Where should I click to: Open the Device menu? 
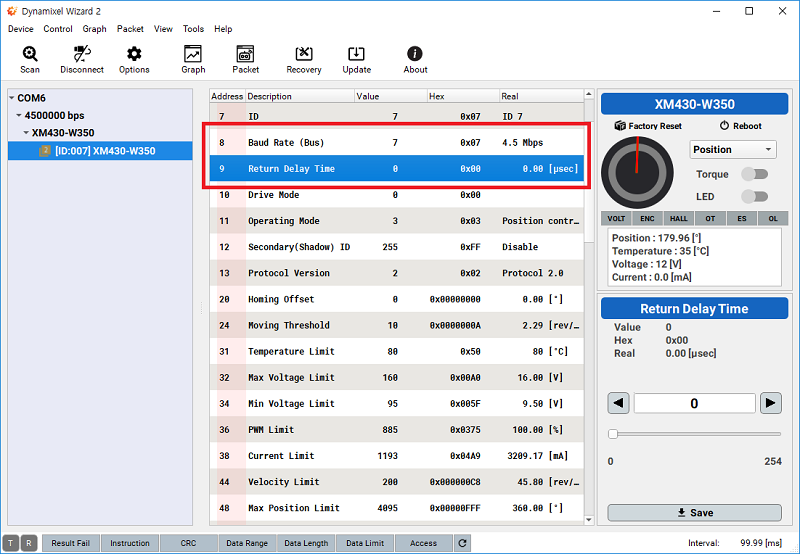pyautogui.click(x=20, y=29)
